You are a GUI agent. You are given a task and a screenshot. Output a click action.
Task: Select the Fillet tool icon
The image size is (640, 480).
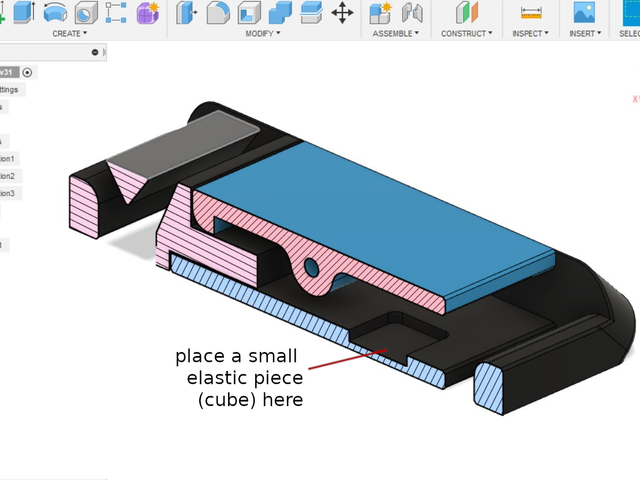pyautogui.click(x=218, y=12)
